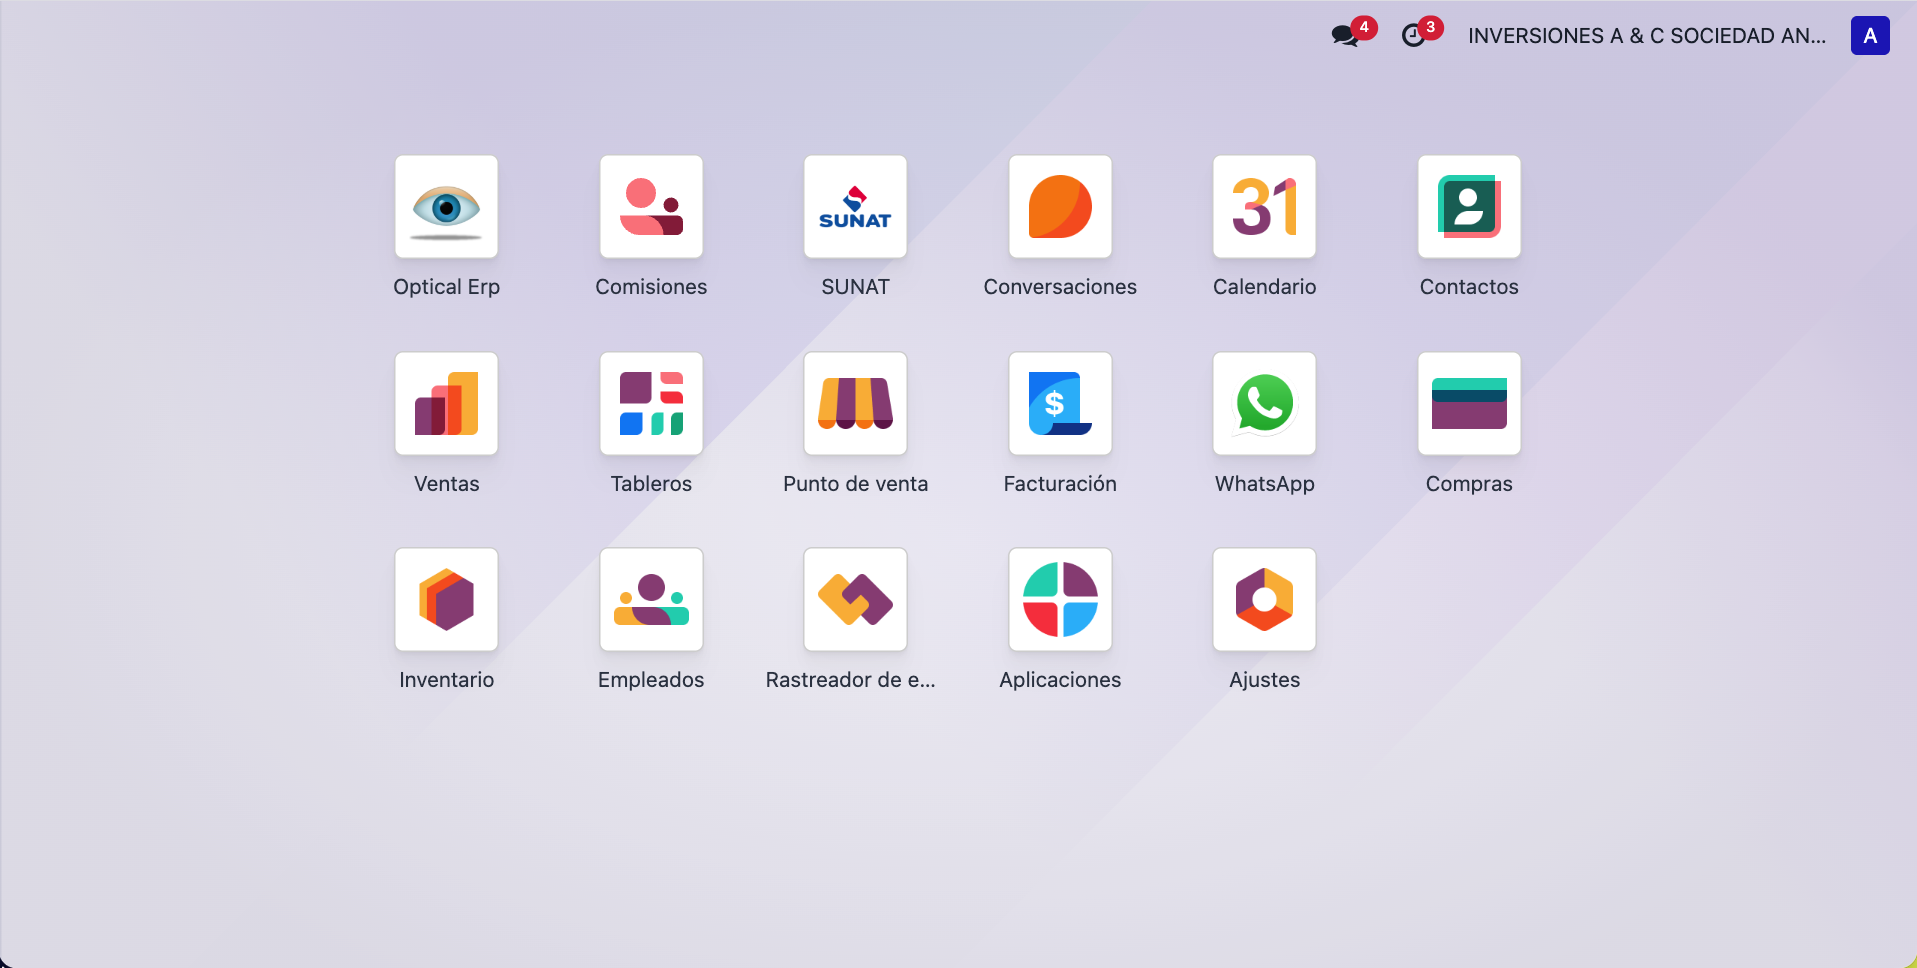
Task: Show unread messages from chat icon
Action: (x=1345, y=36)
